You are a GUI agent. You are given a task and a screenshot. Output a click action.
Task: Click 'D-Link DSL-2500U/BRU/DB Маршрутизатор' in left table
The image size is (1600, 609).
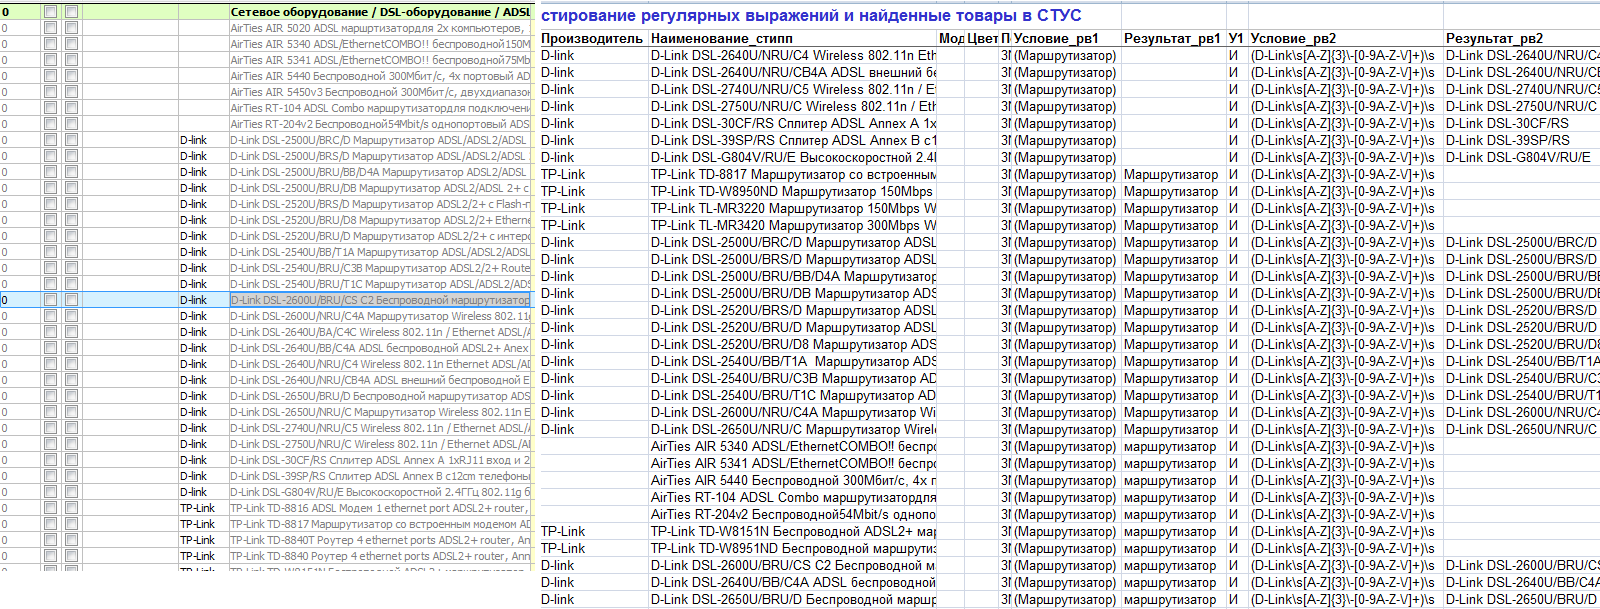pyautogui.click(x=380, y=188)
